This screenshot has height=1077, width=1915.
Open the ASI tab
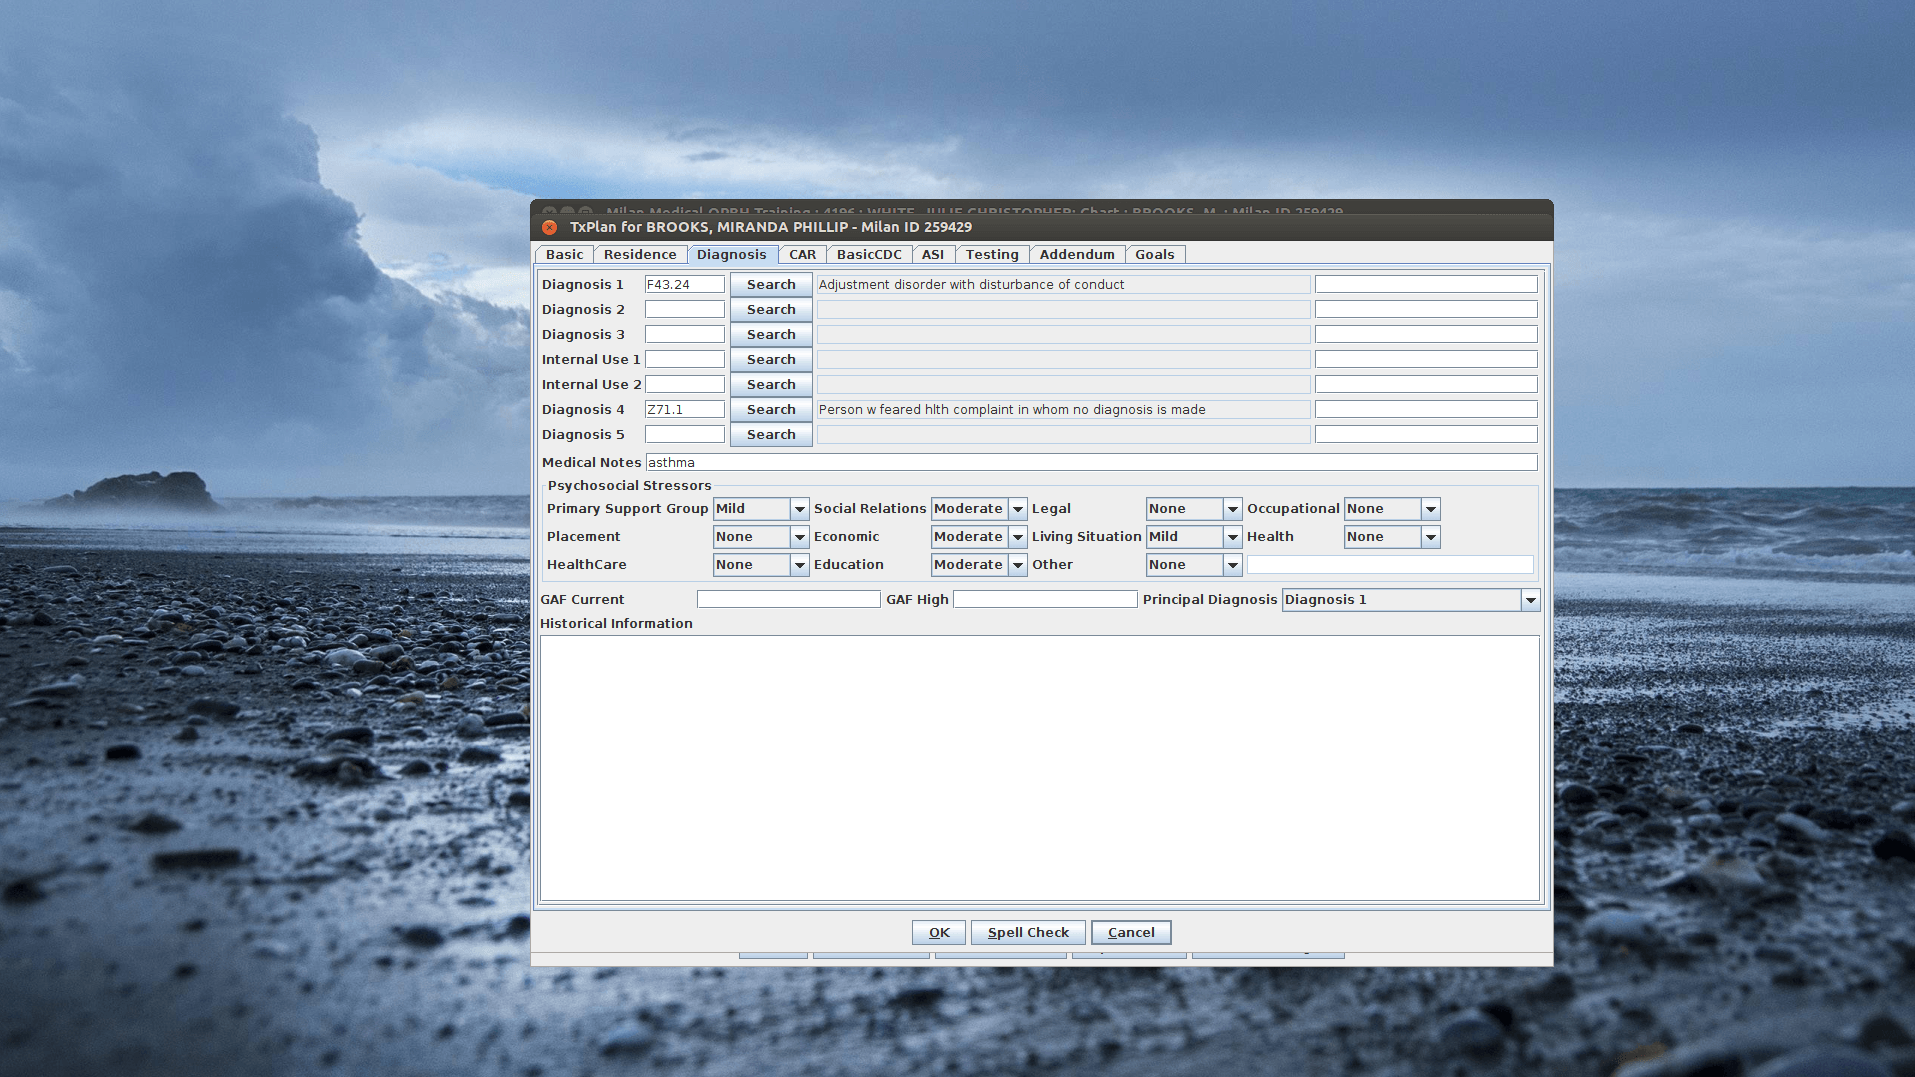(x=933, y=255)
